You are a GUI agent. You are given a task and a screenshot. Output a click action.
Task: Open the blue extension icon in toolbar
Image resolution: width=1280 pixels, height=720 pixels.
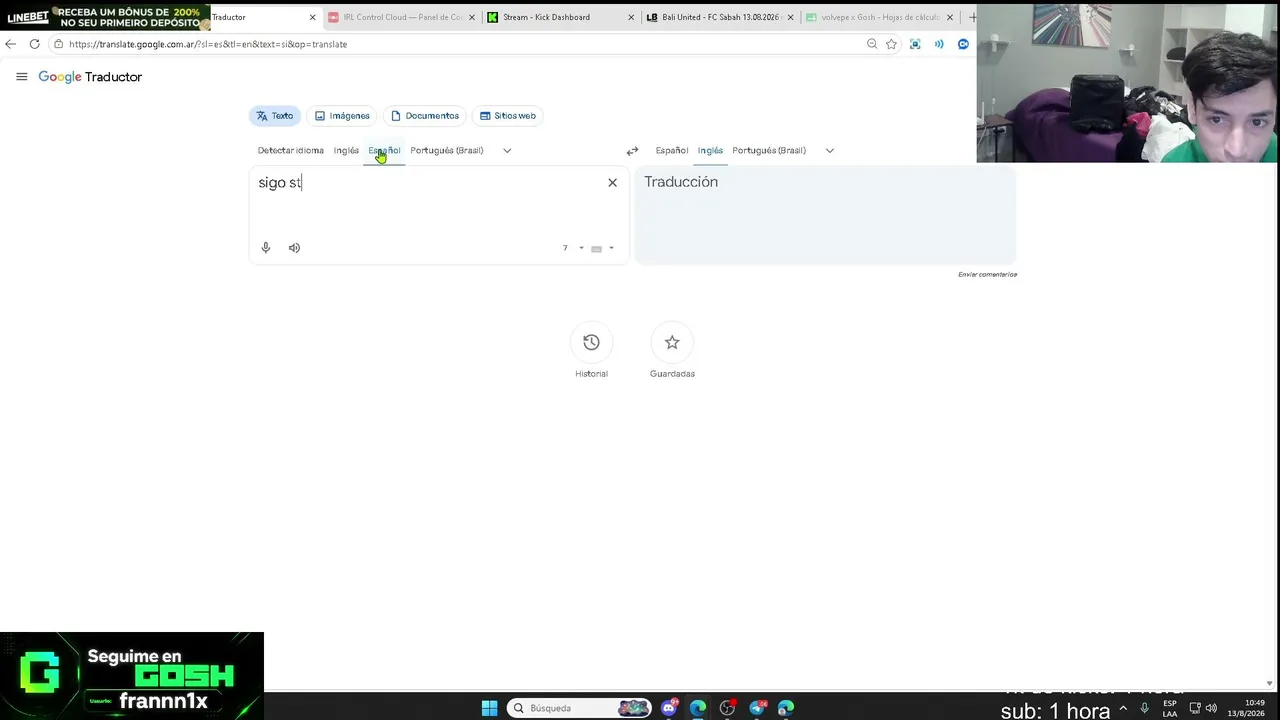click(963, 44)
